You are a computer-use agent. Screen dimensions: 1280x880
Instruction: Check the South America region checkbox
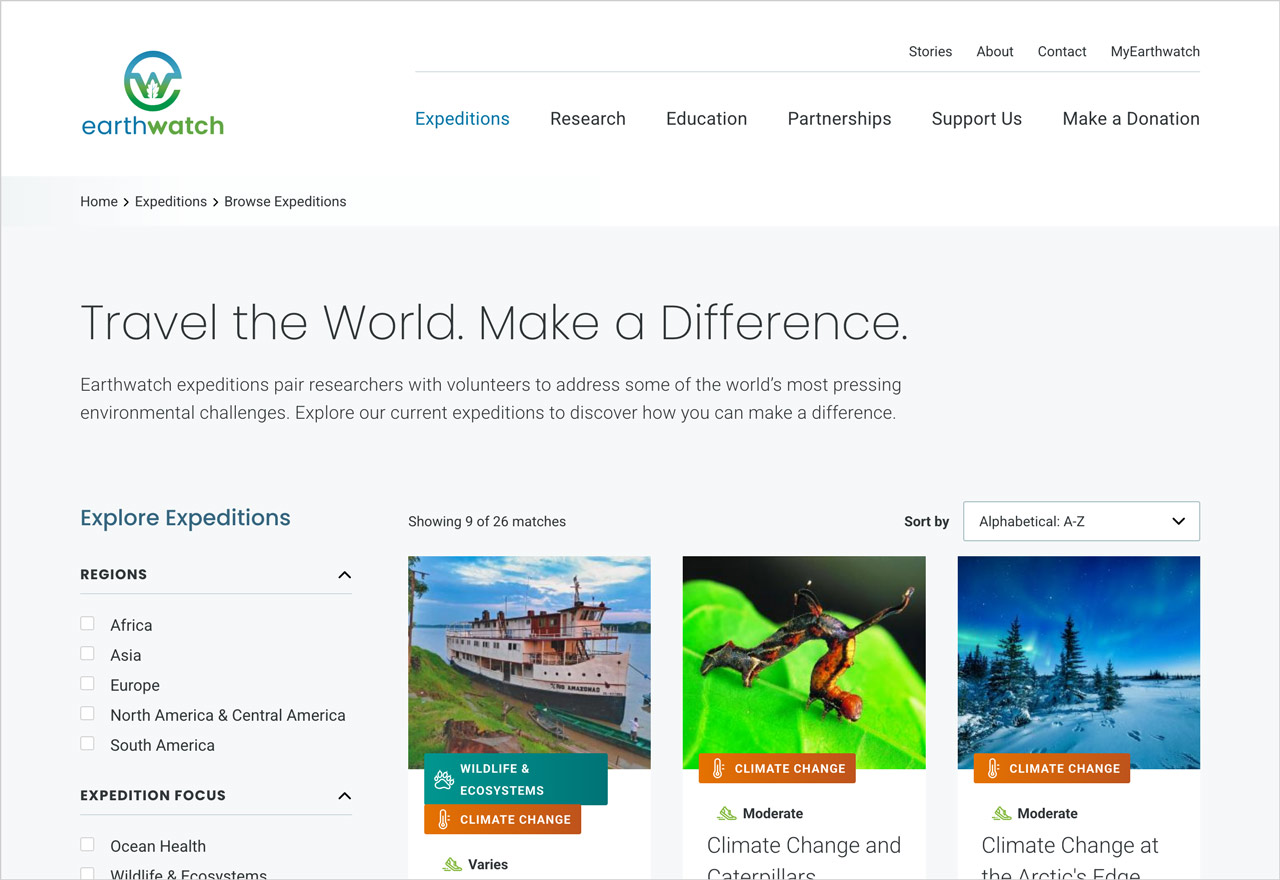click(x=87, y=744)
